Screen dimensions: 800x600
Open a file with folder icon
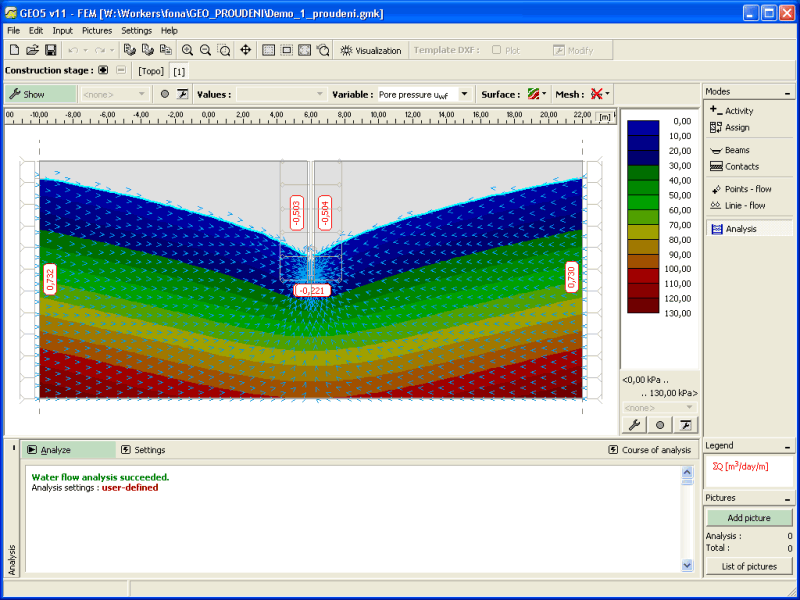[x=32, y=50]
